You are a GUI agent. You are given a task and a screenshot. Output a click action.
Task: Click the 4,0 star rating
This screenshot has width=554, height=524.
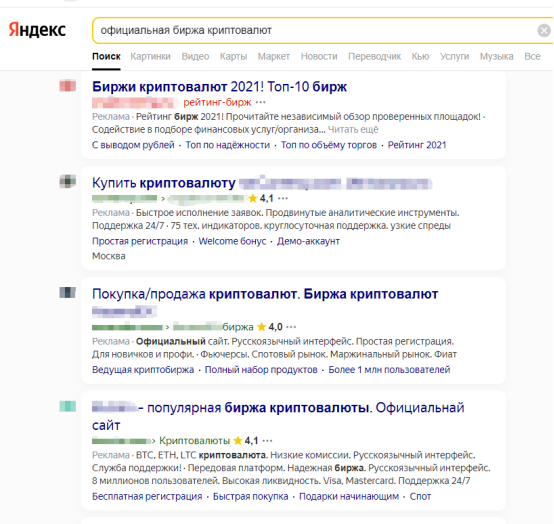[270, 327]
